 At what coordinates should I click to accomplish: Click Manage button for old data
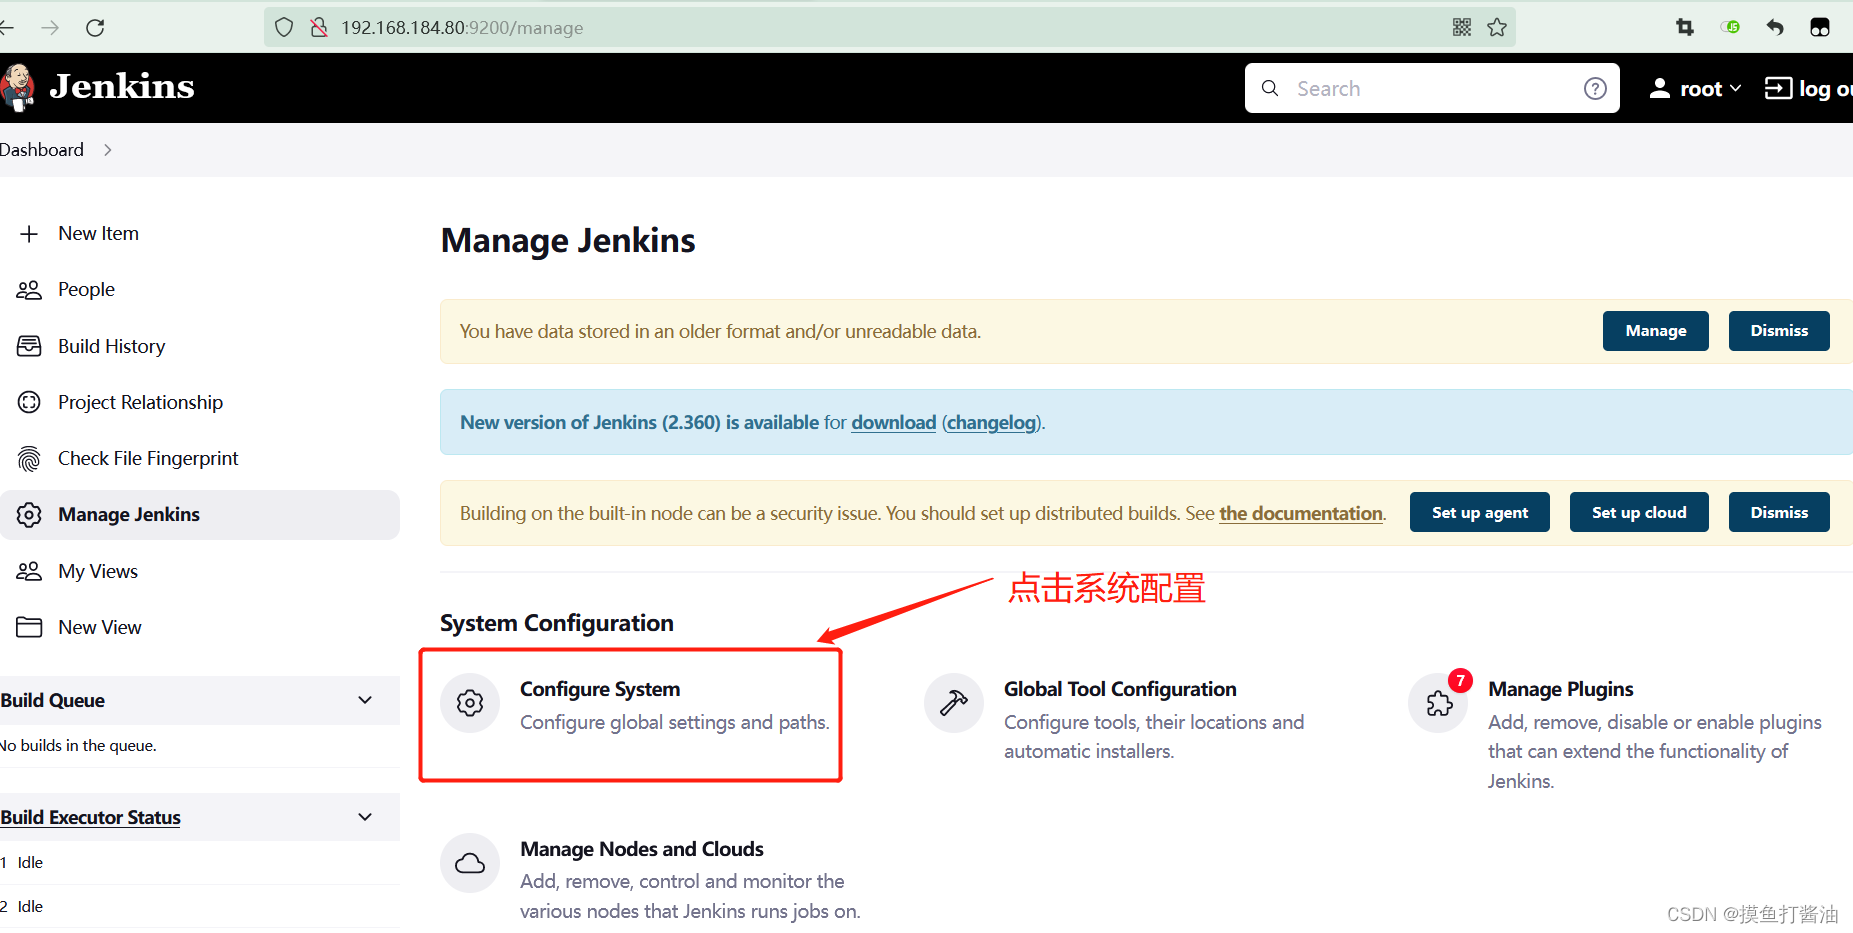tap(1656, 331)
